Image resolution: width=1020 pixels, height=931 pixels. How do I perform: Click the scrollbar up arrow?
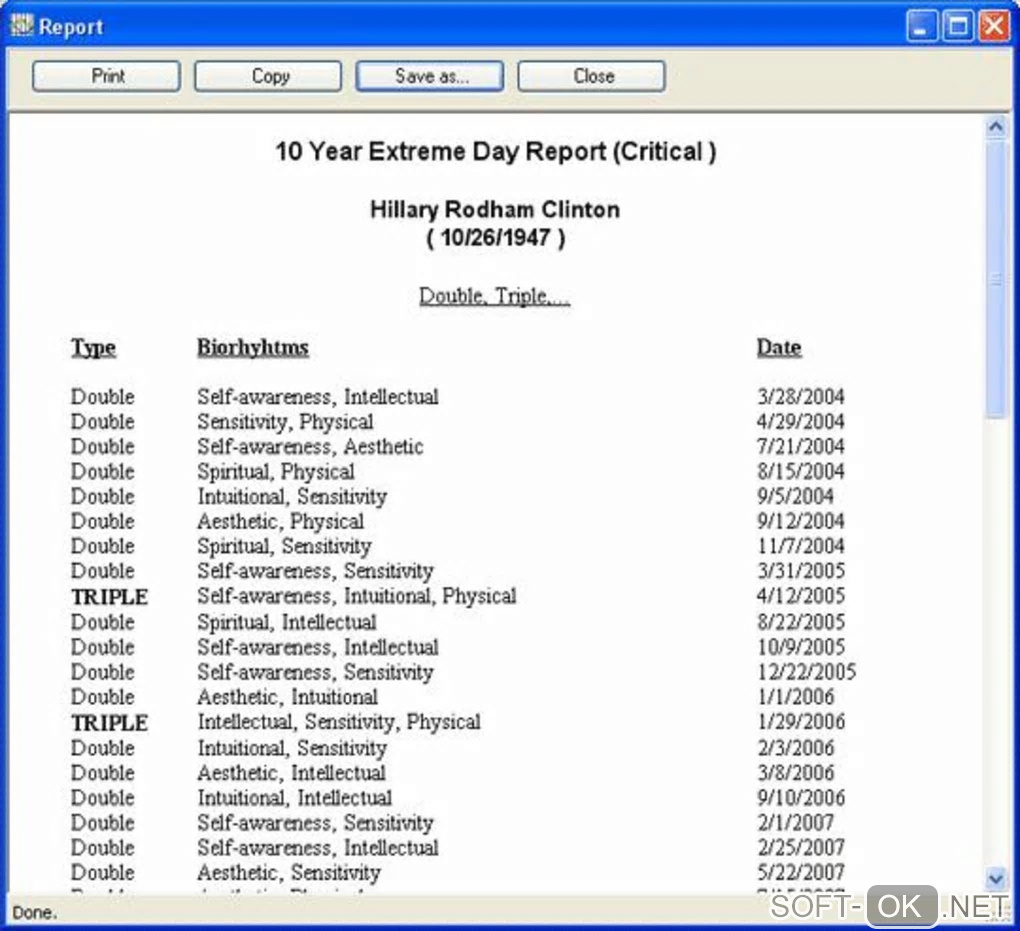[x=996, y=127]
